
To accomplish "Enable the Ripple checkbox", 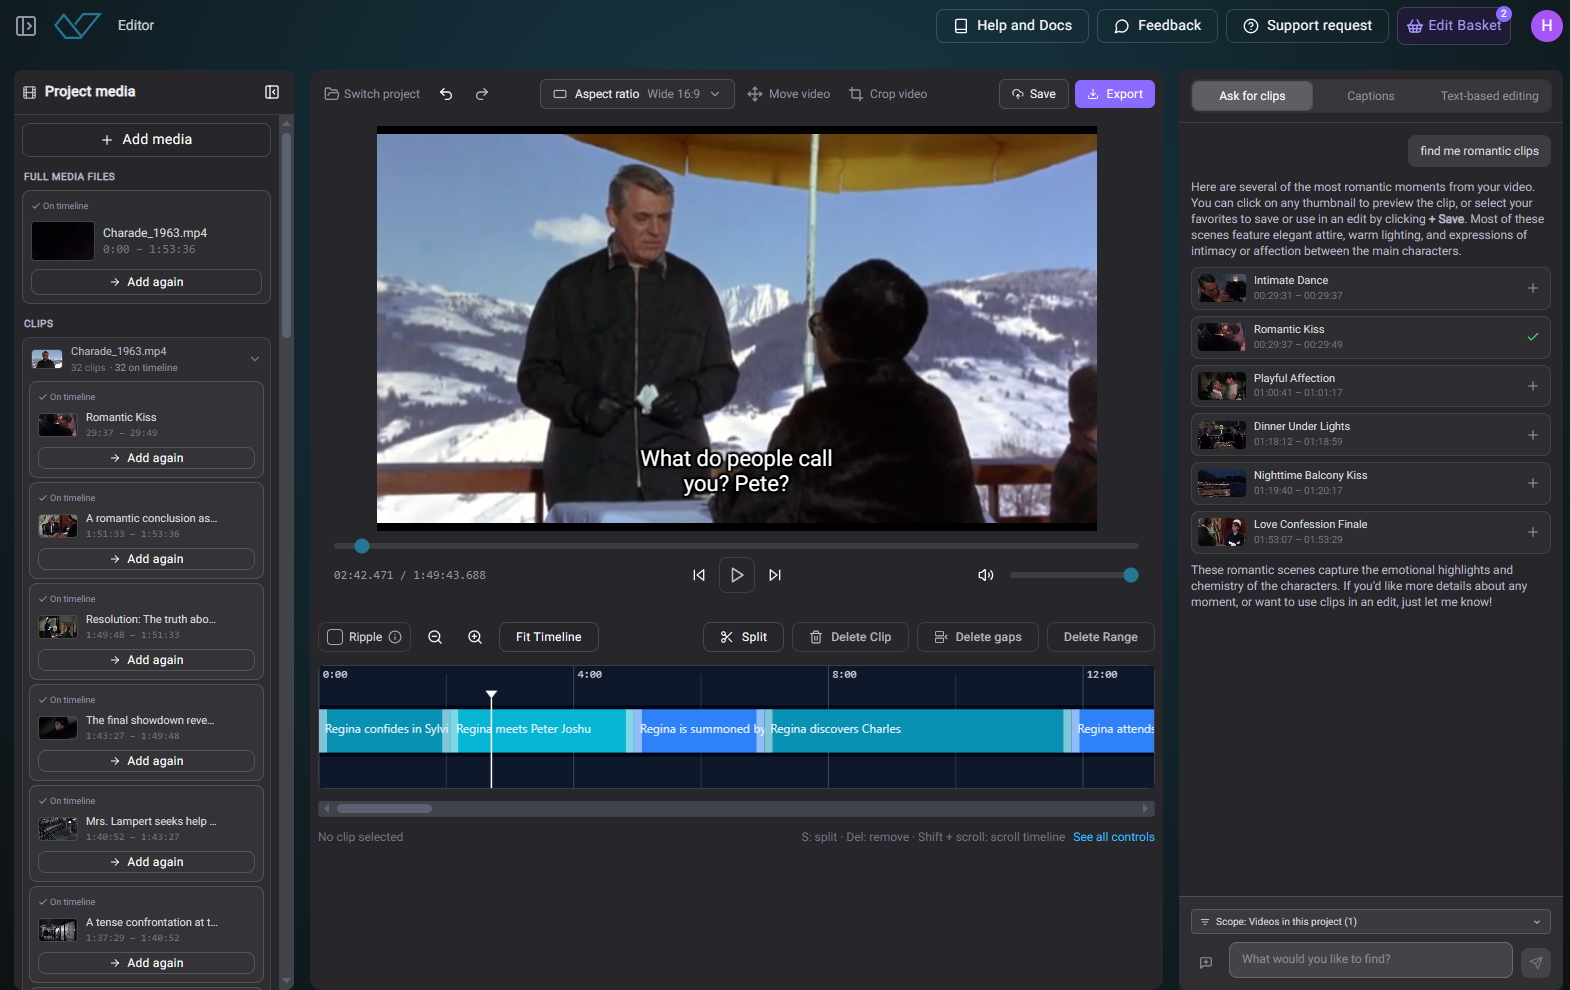I will (x=335, y=637).
